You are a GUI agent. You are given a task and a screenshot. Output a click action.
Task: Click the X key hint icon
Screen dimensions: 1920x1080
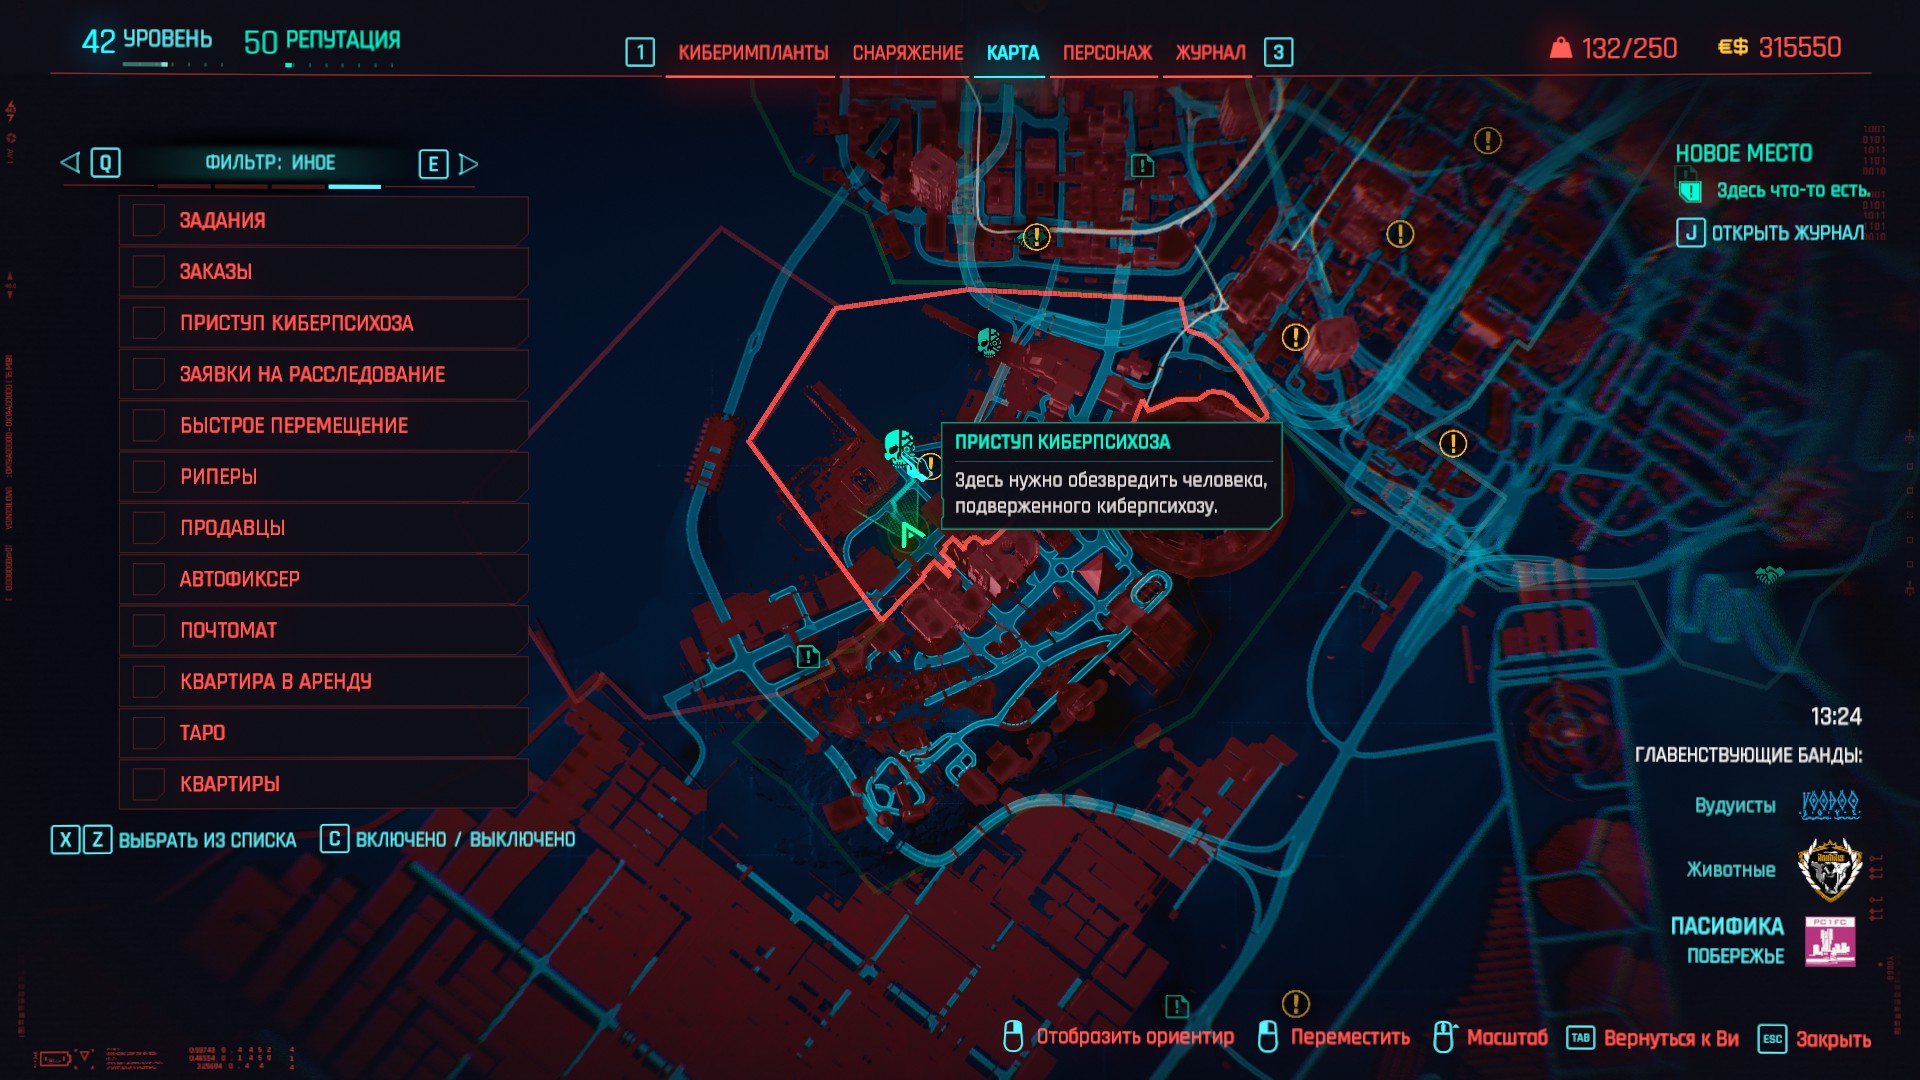coord(65,840)
